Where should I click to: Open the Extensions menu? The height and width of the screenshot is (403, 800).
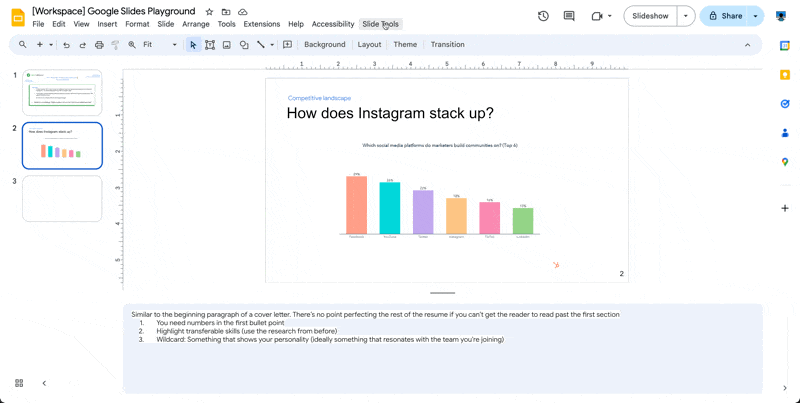pos(262,24)
